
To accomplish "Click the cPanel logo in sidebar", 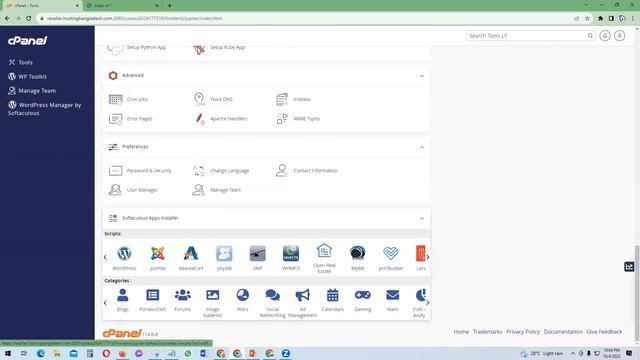I will point(27,40).
